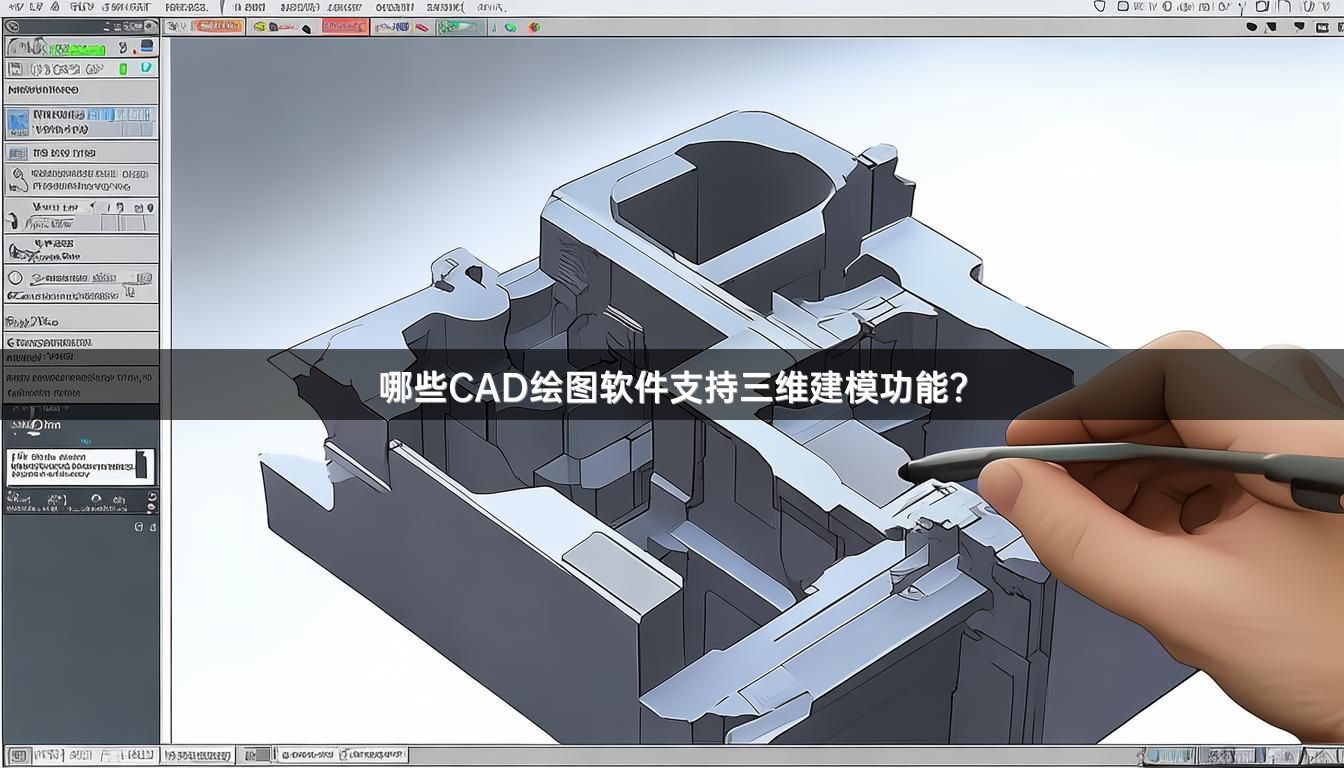Click the blue picture thumbnail icon in the sidebar
The image size is (1344, 768).
[x=18, y=123]
